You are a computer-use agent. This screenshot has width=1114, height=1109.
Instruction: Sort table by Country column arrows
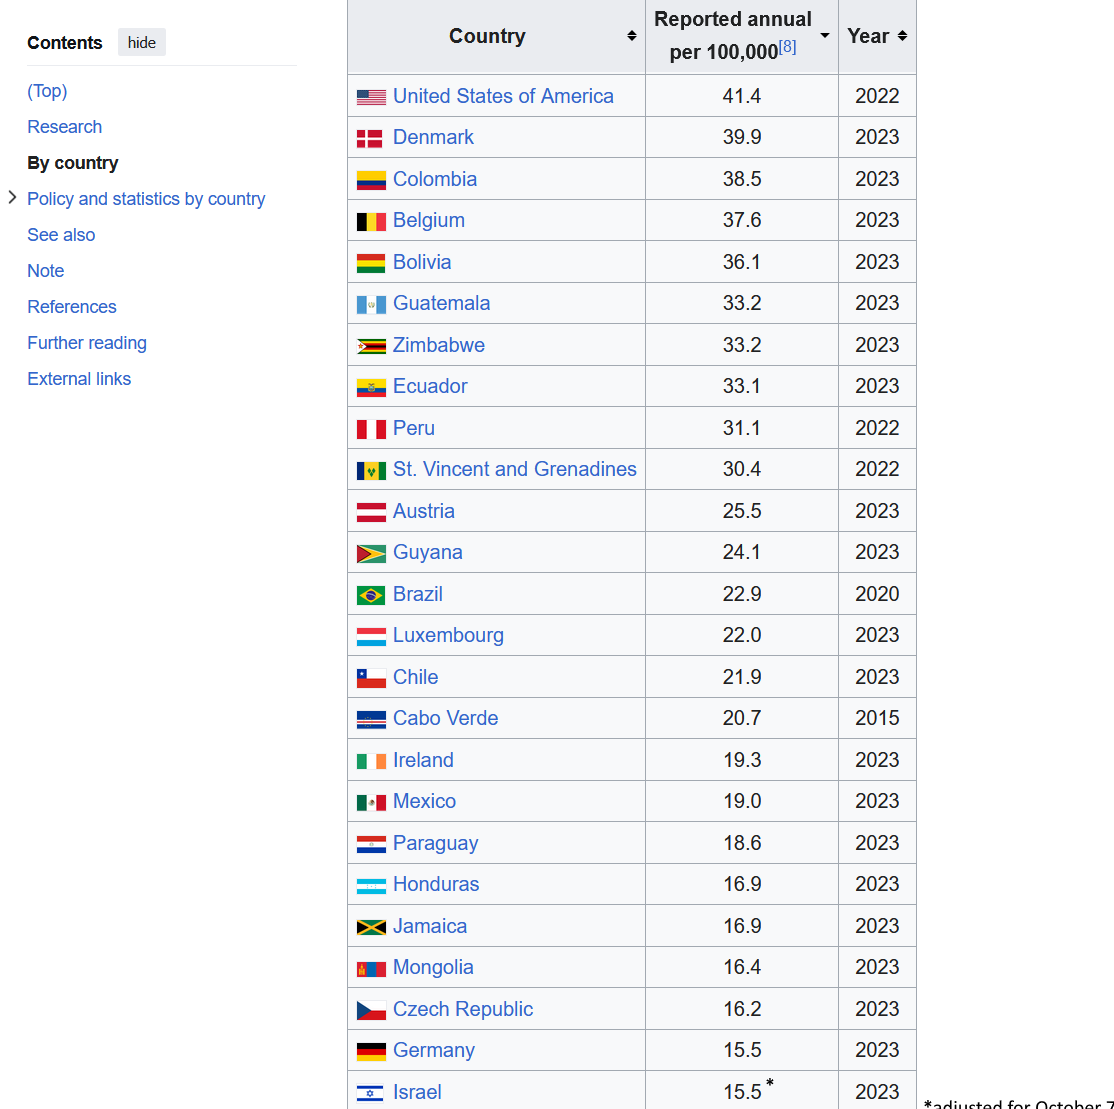click(x=631, y=36)
